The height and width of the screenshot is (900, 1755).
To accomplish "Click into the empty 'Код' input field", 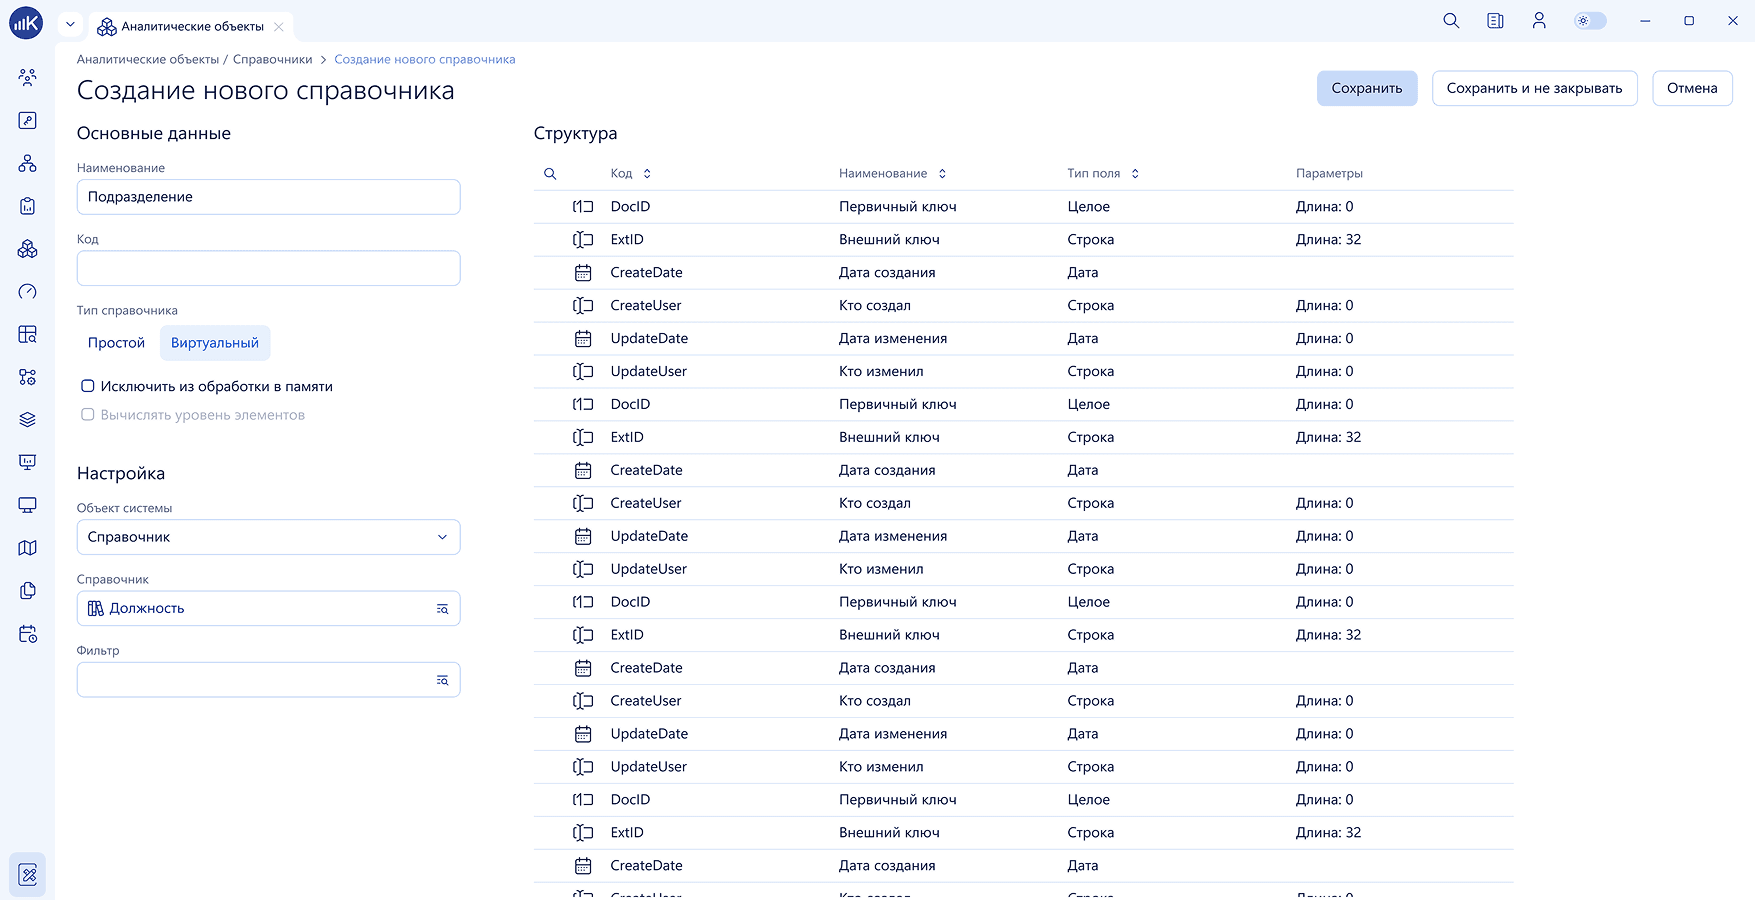I will pos(268,268).
